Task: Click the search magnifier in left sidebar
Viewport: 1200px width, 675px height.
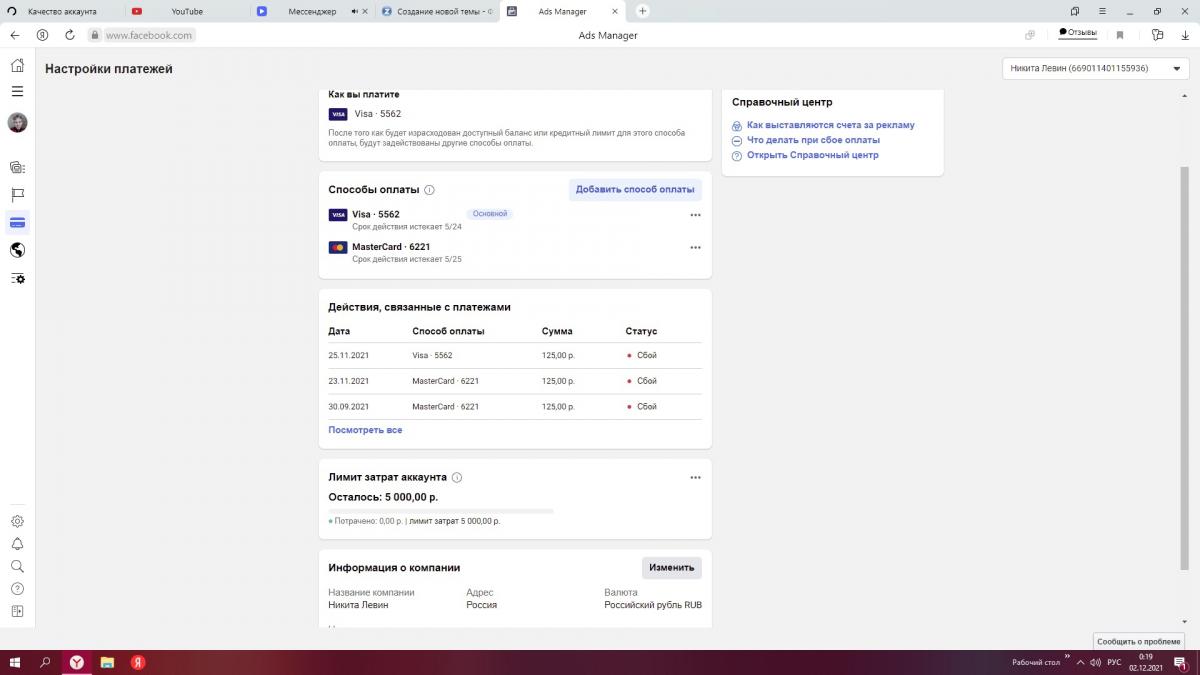Action: pyautogui.click(x=17, y=566)
